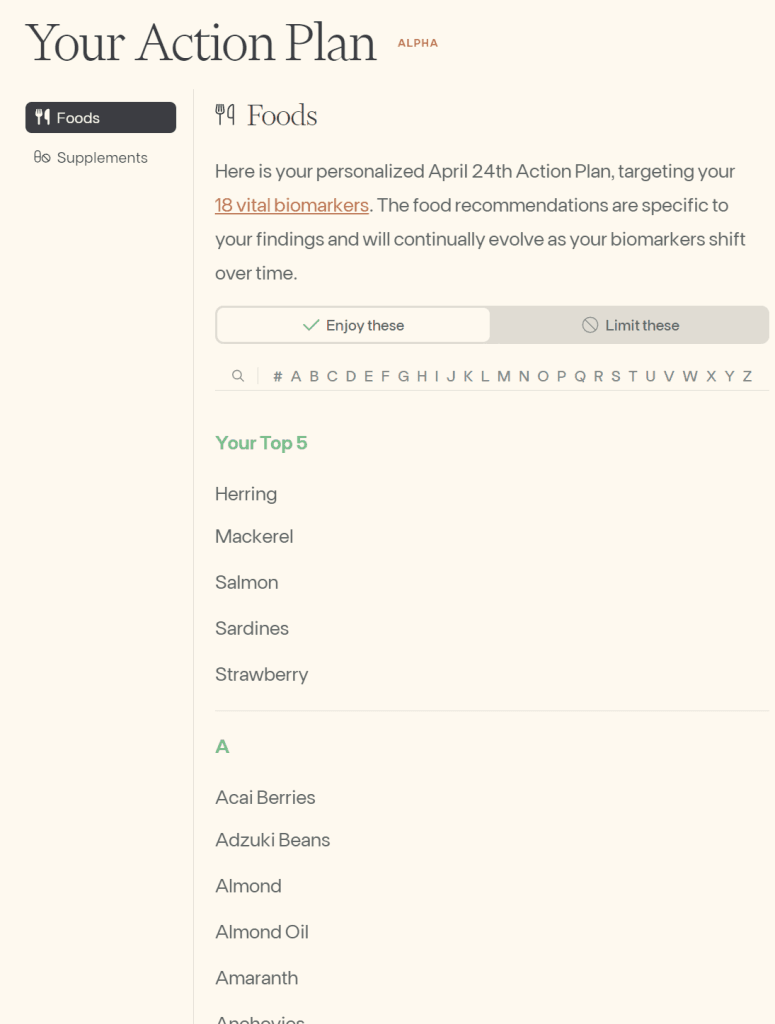
Task: Choose Strawberry in the top five list
Action: (x=262, y=674)
